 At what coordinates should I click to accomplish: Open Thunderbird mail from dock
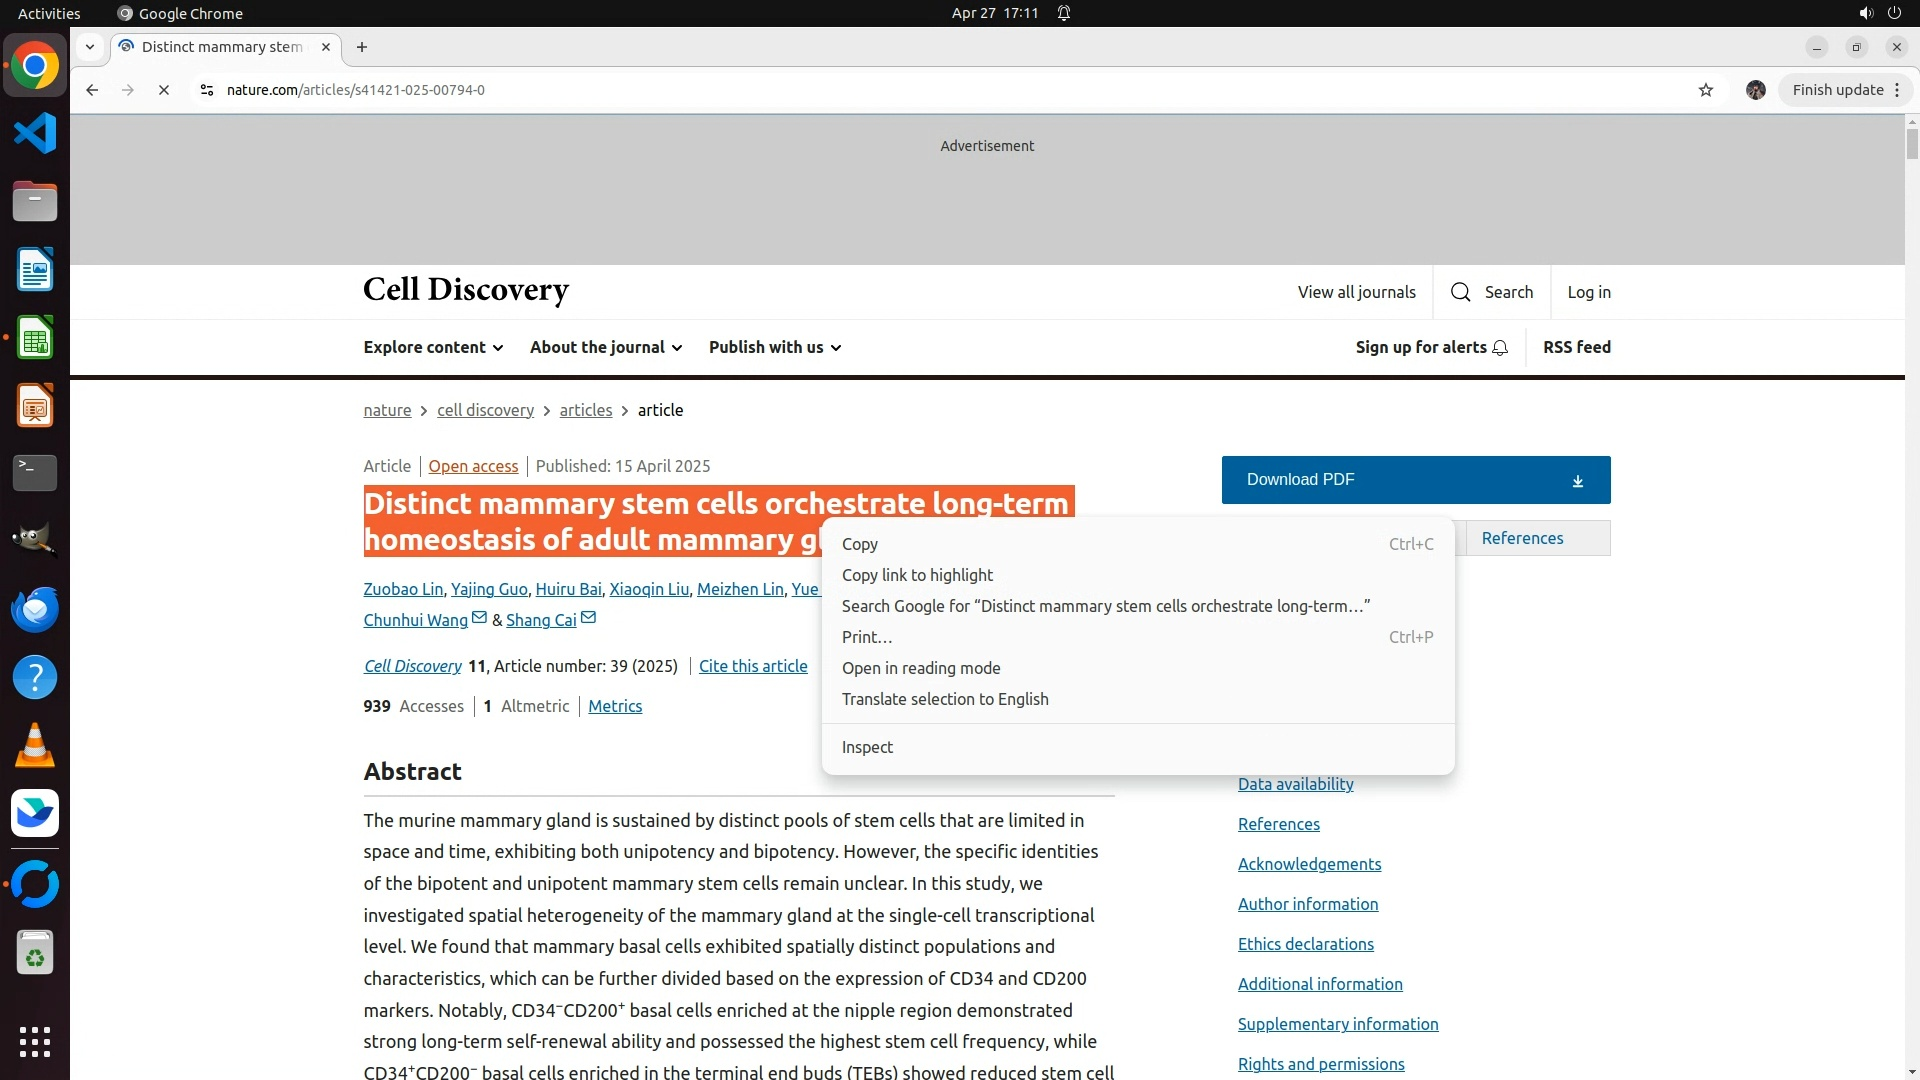(35, 609)
